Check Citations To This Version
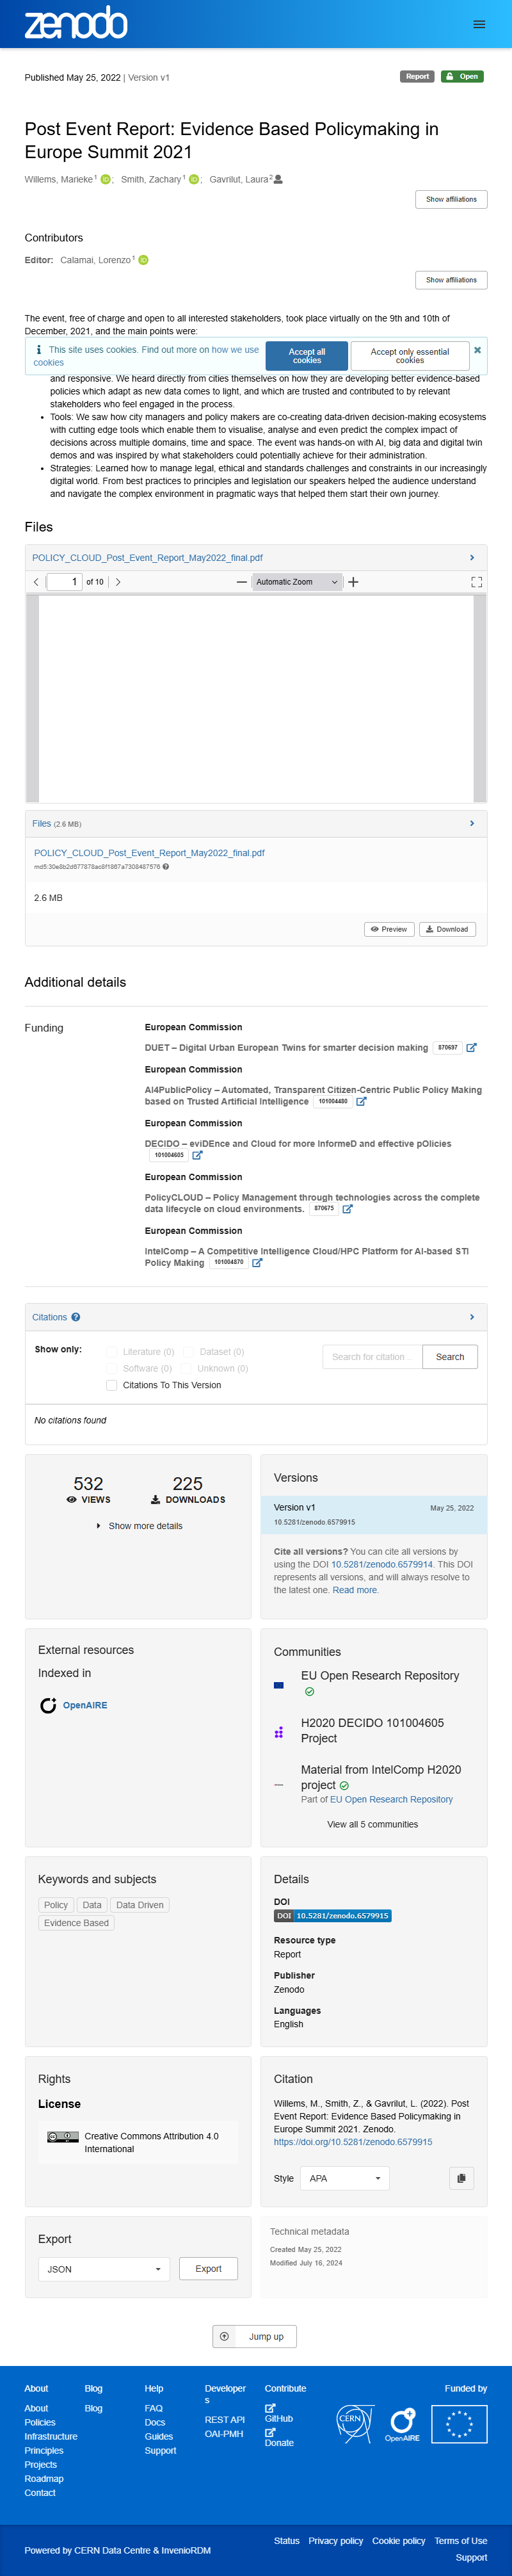Screen dimensions: 512x2576 [x=112, y=1385]
